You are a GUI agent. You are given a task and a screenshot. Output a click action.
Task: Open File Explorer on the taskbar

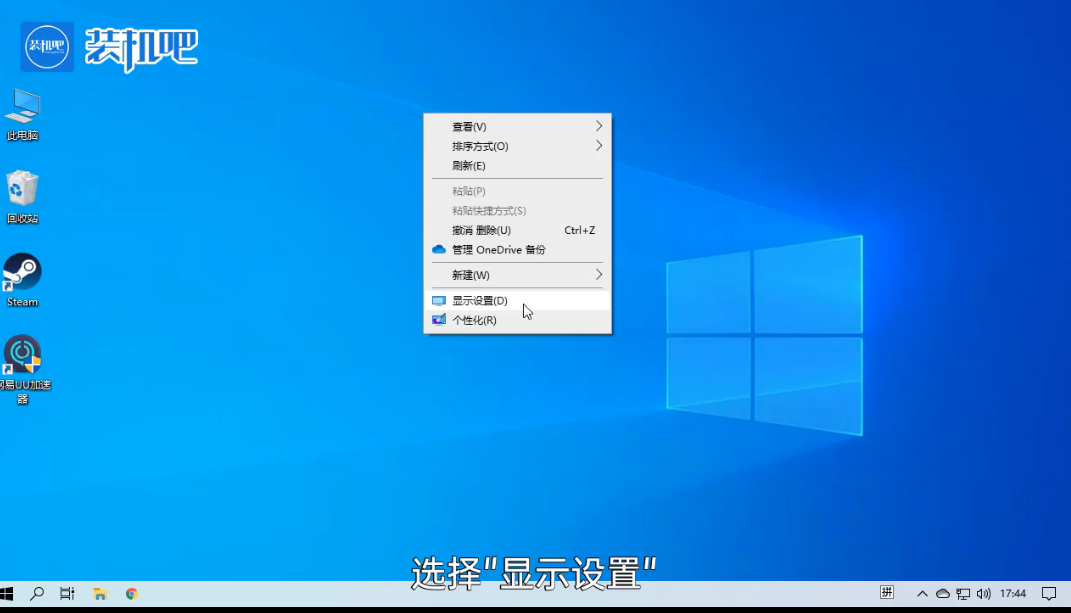click(99, 592)
